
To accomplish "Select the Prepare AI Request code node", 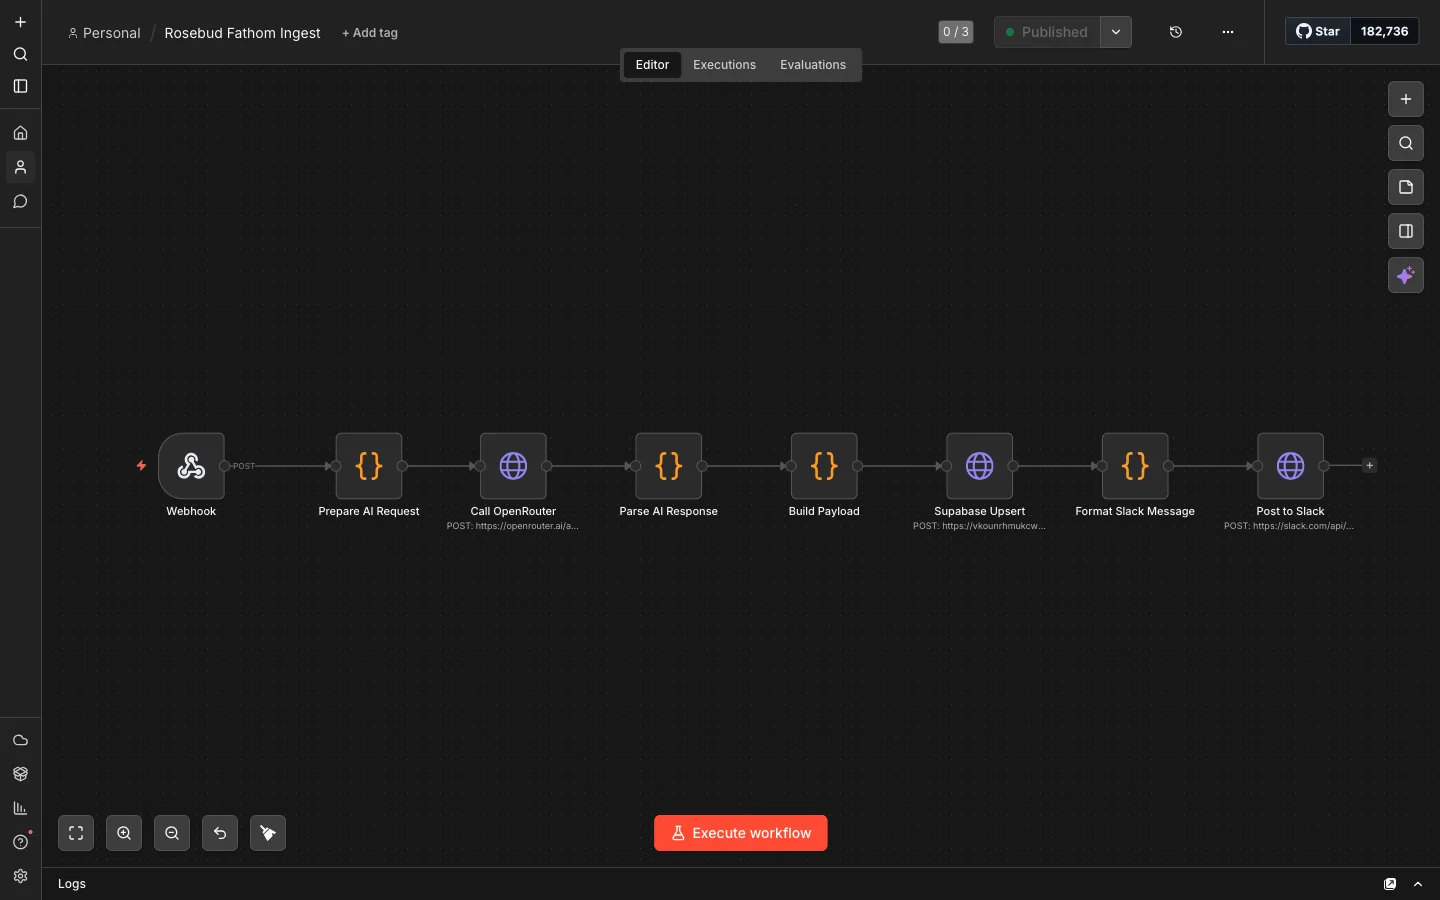I will [x=369, y=466].
